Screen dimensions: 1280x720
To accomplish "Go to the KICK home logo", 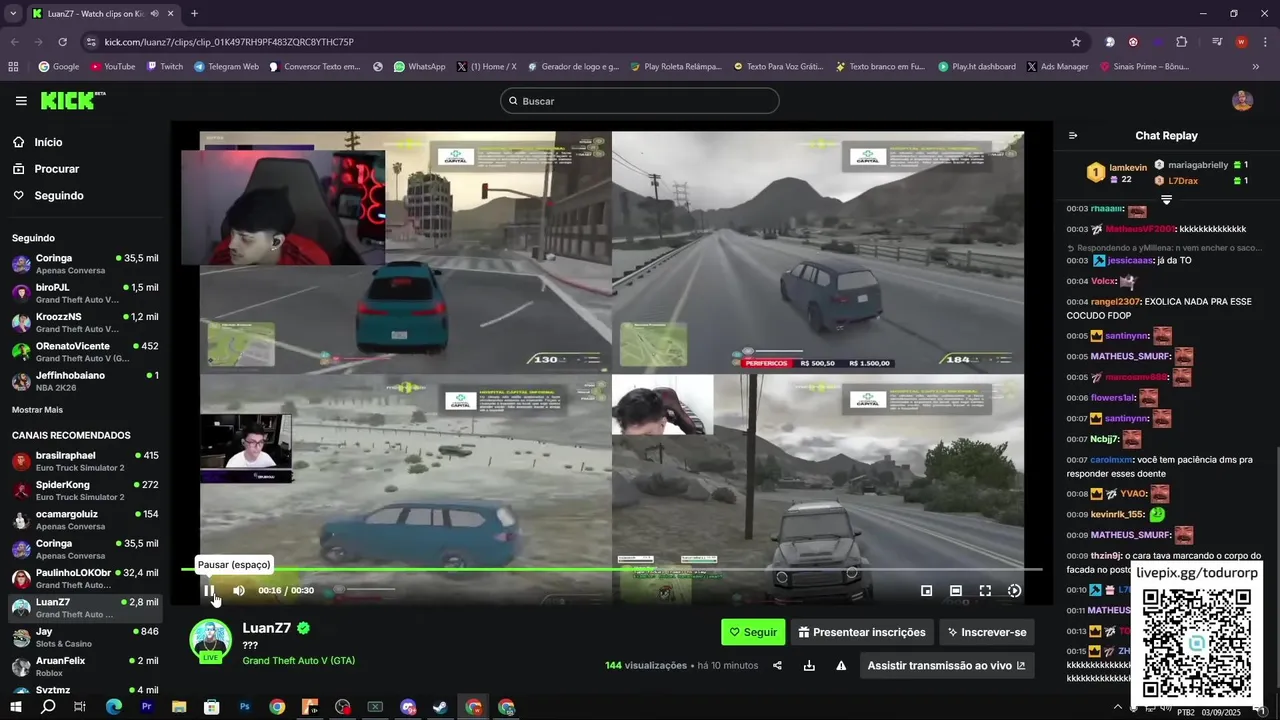I will 72,100.
